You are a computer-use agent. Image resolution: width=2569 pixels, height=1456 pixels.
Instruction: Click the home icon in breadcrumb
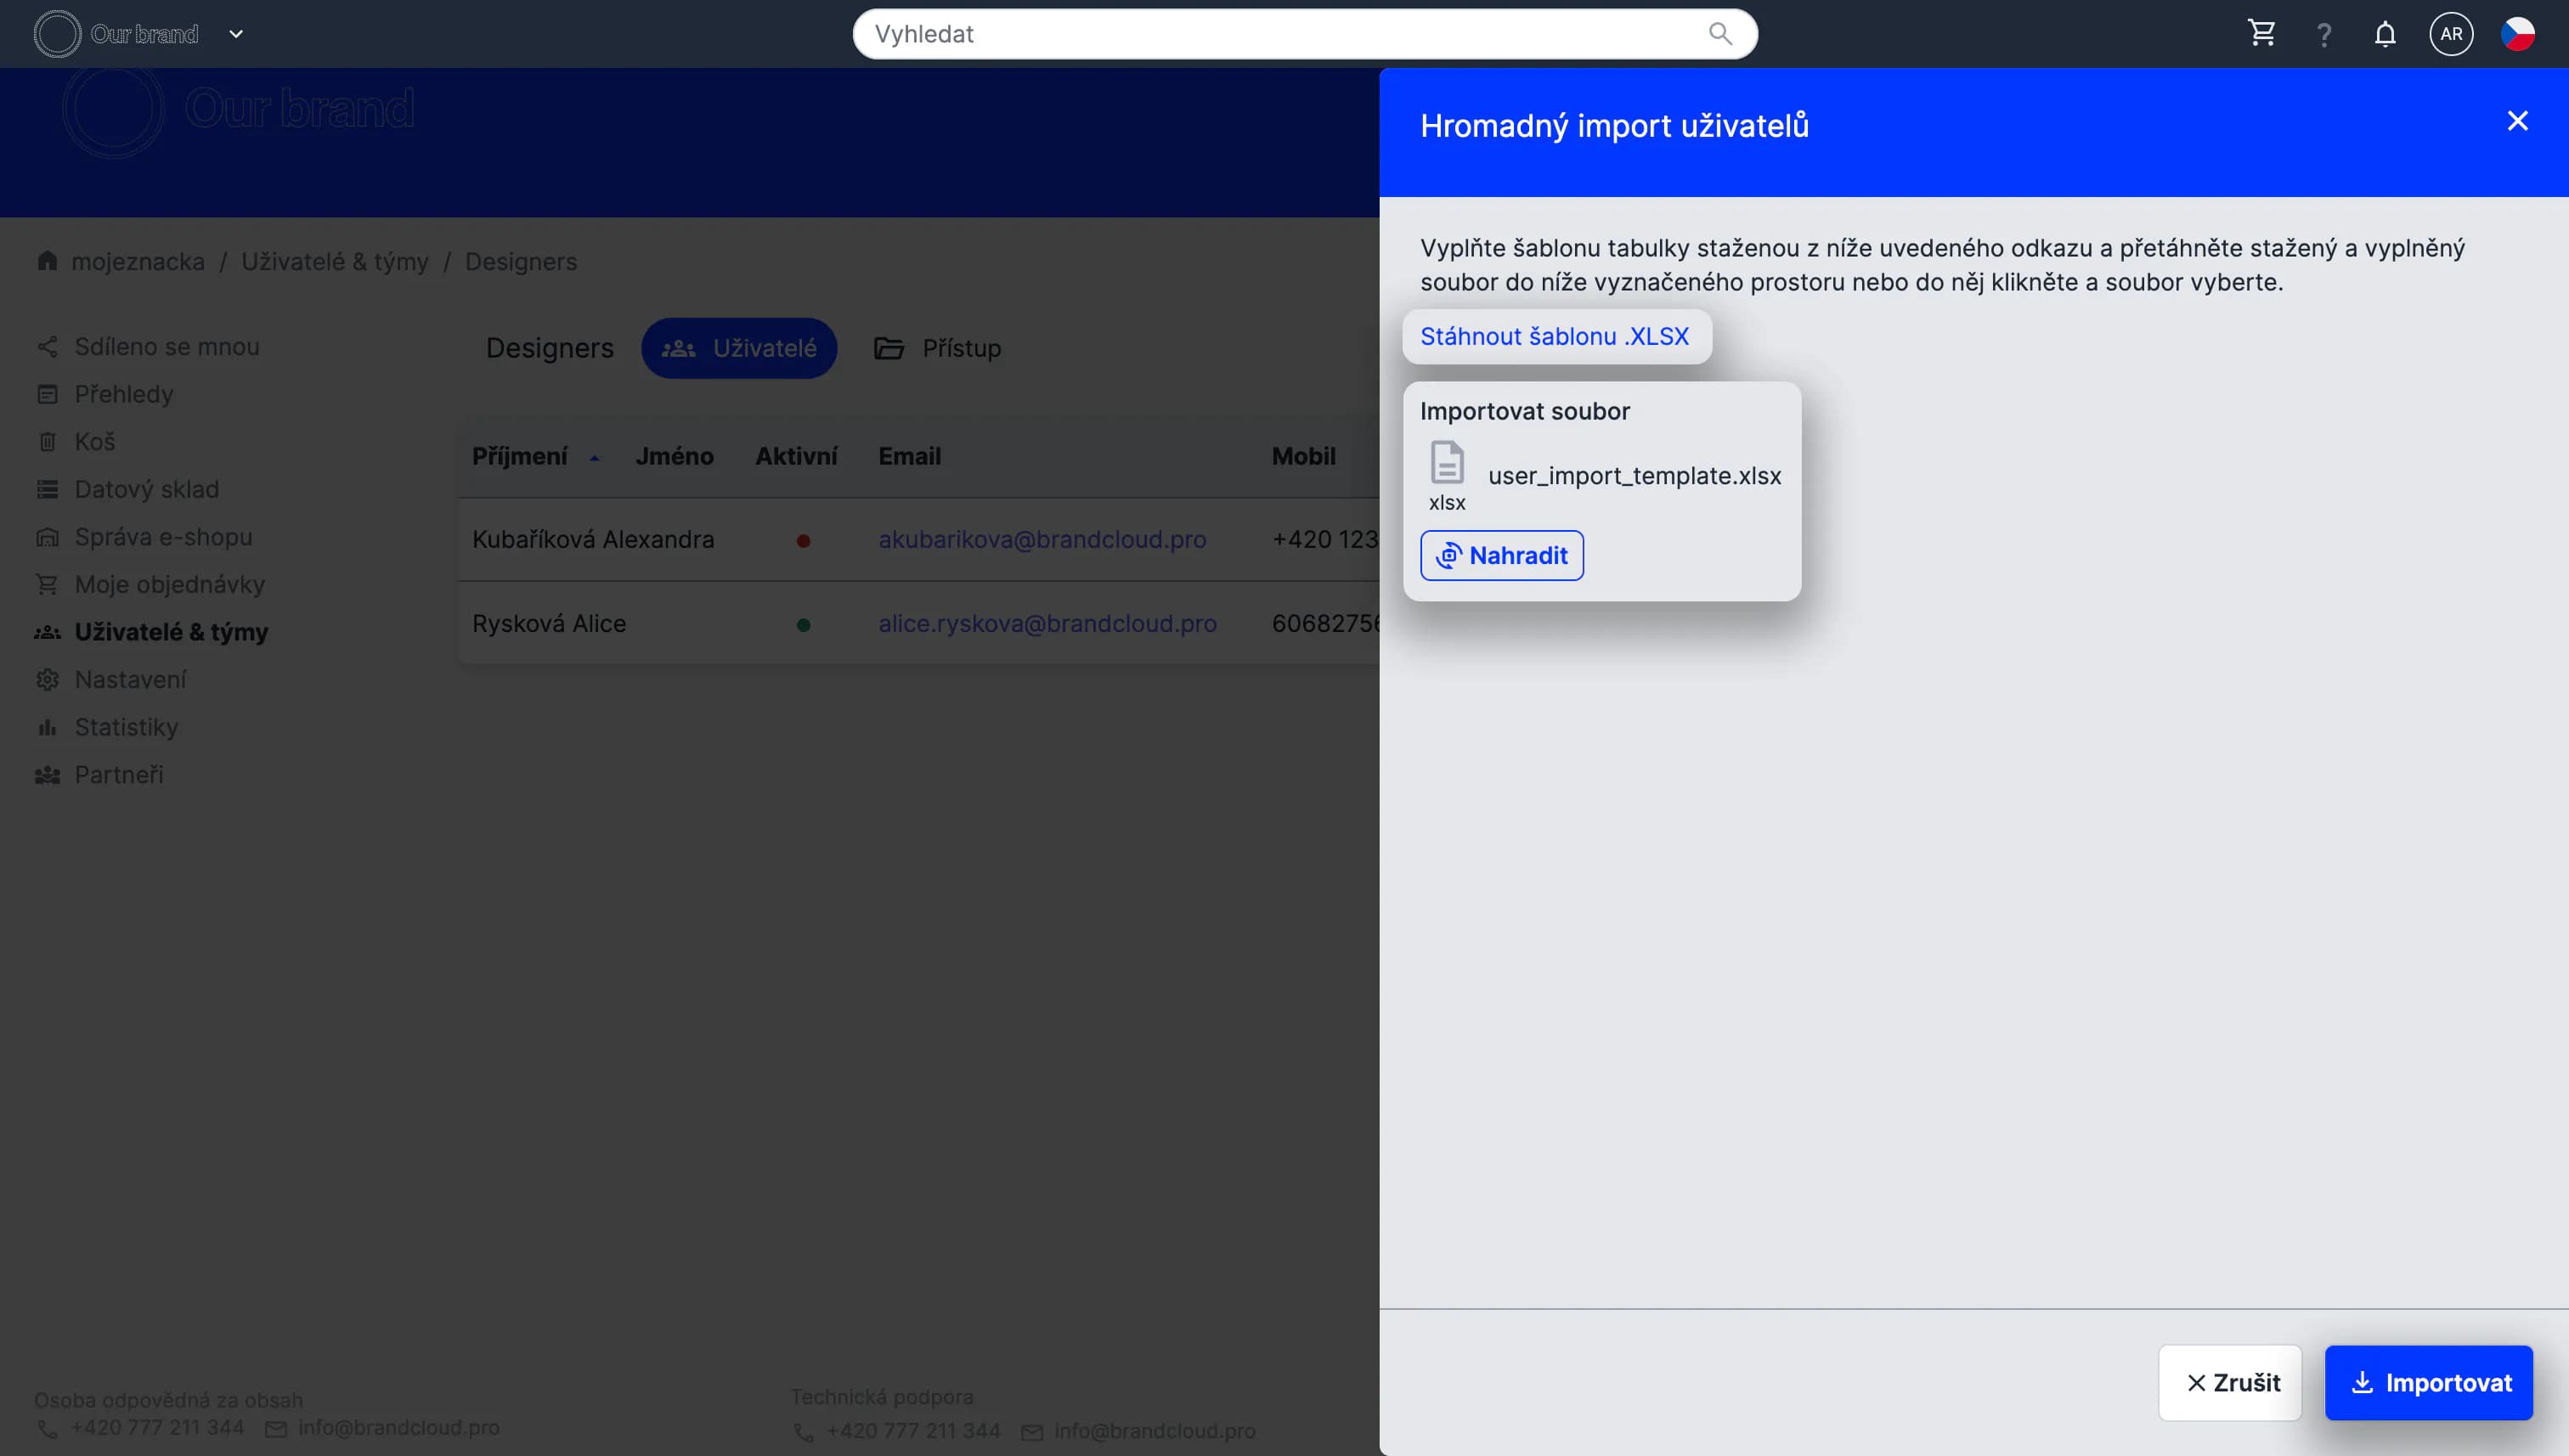pyautogui.click(x=47, y=261)
